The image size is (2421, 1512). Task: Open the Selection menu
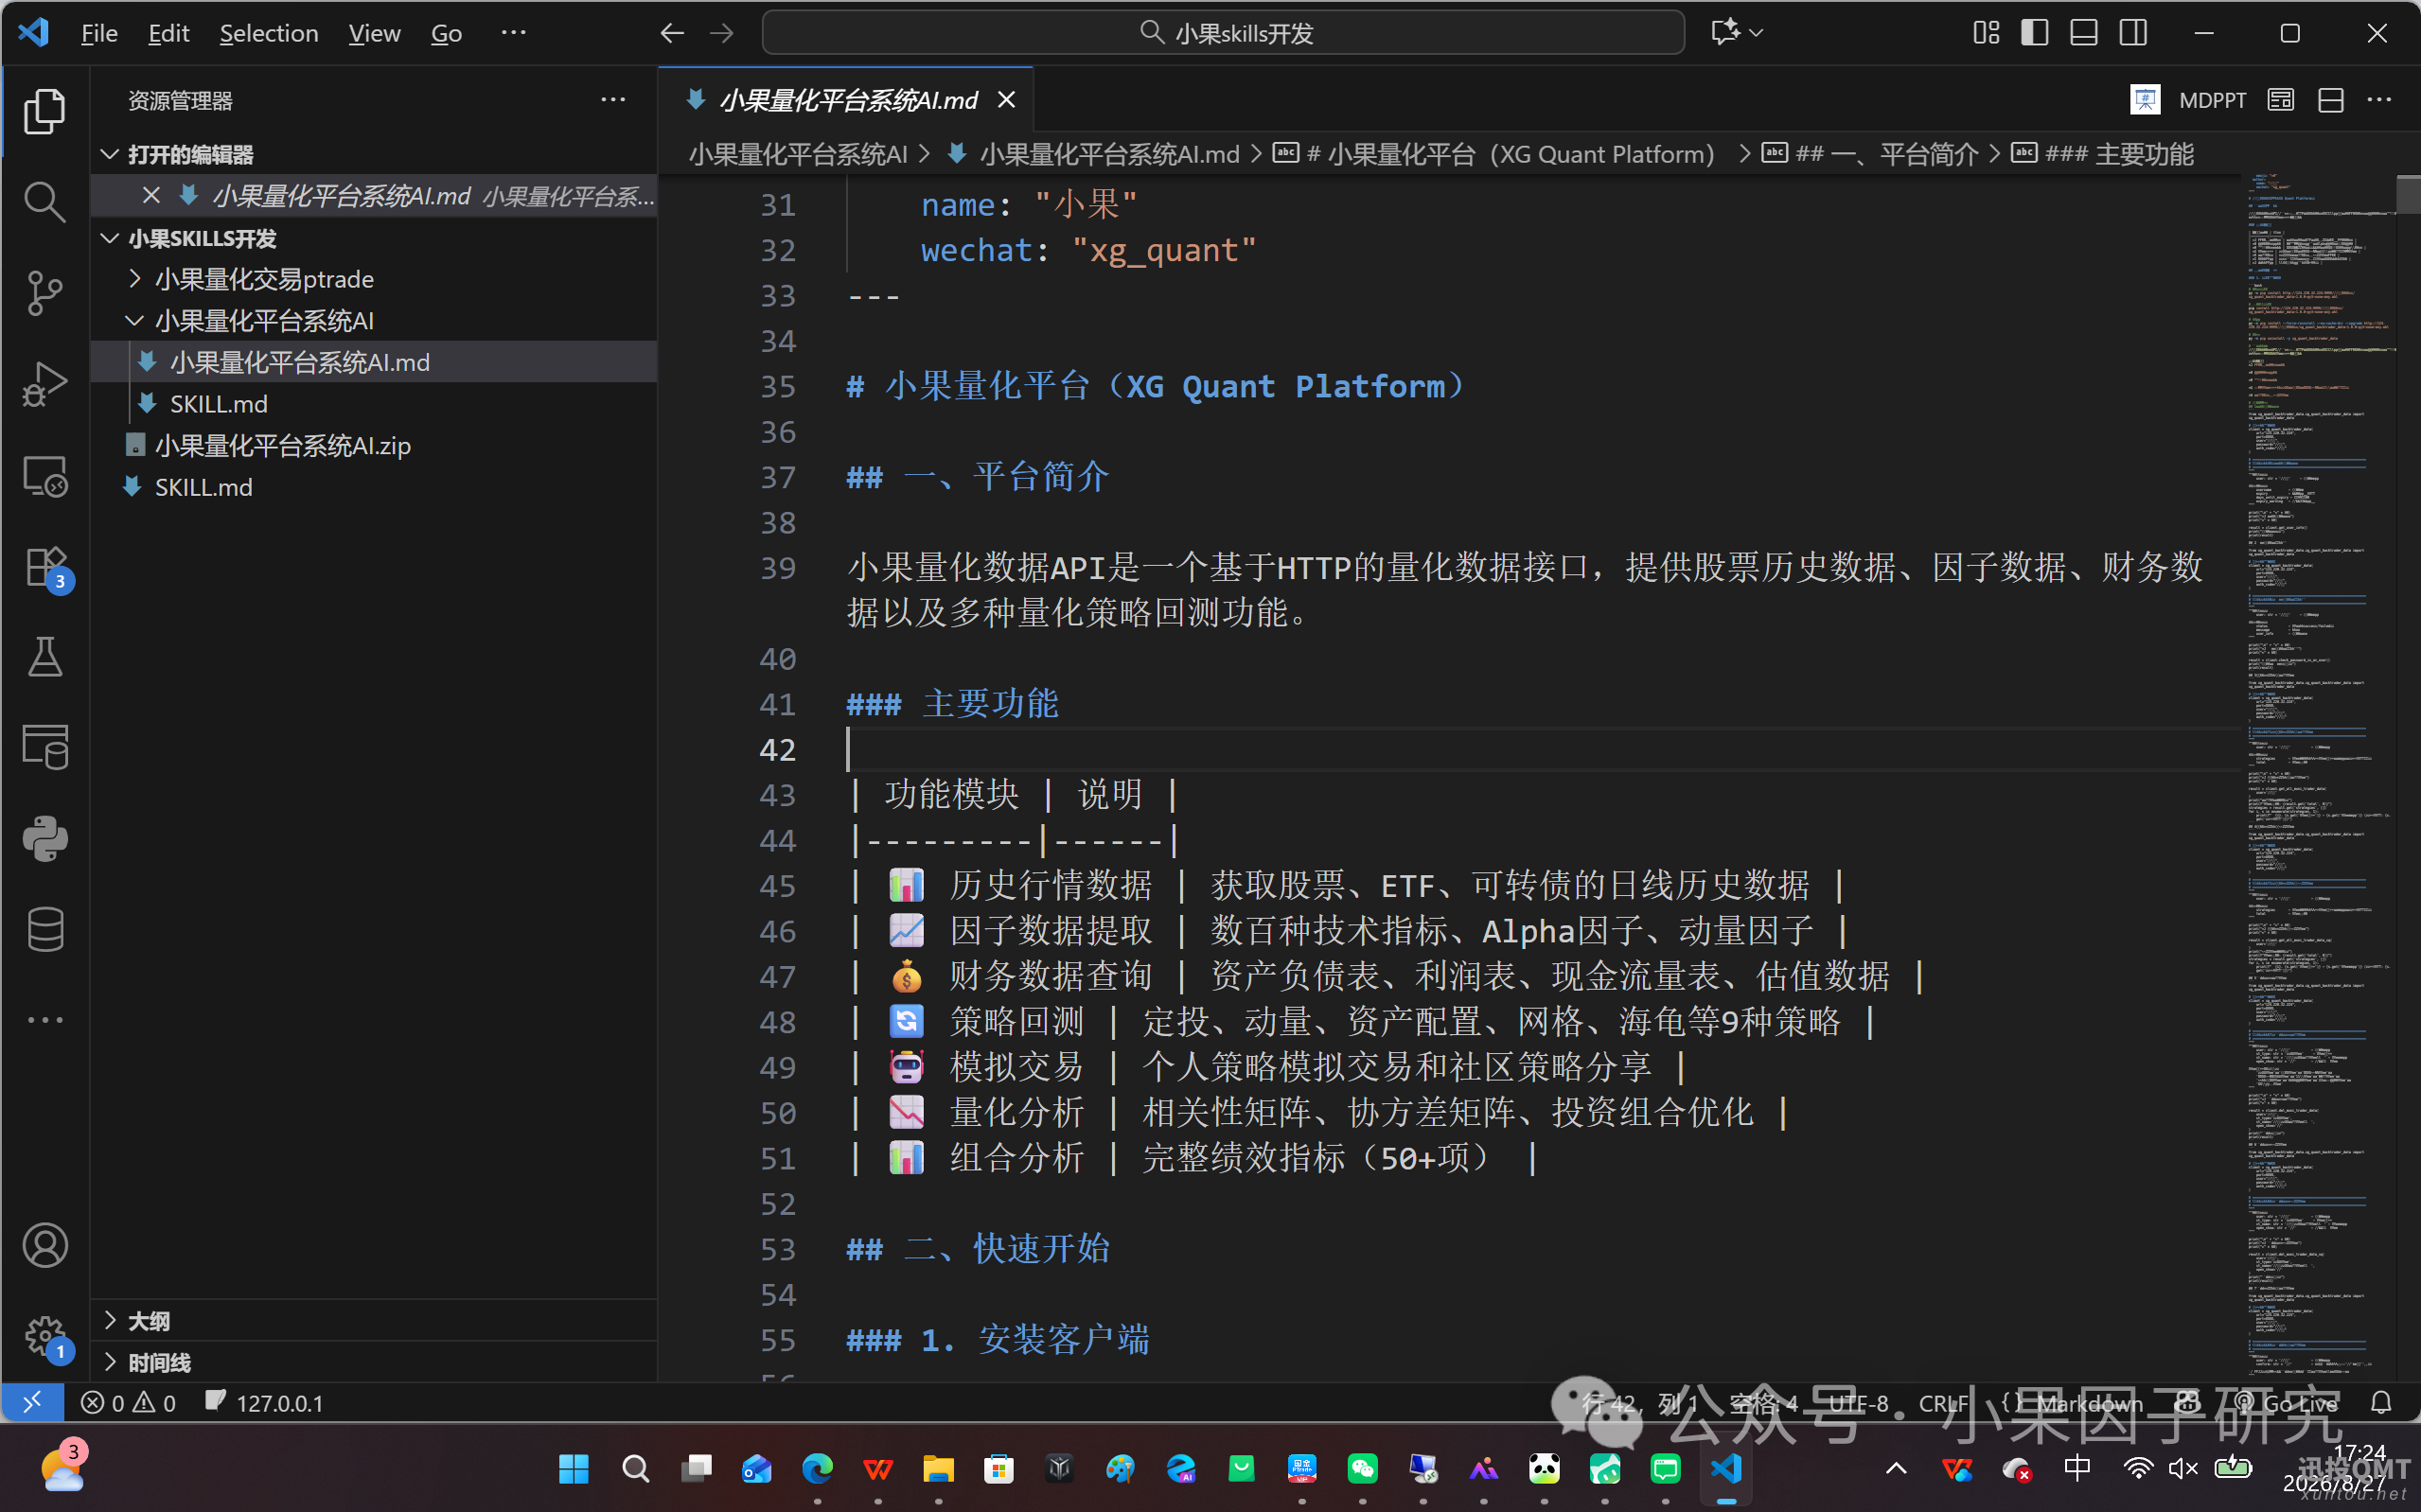point(269,33)
